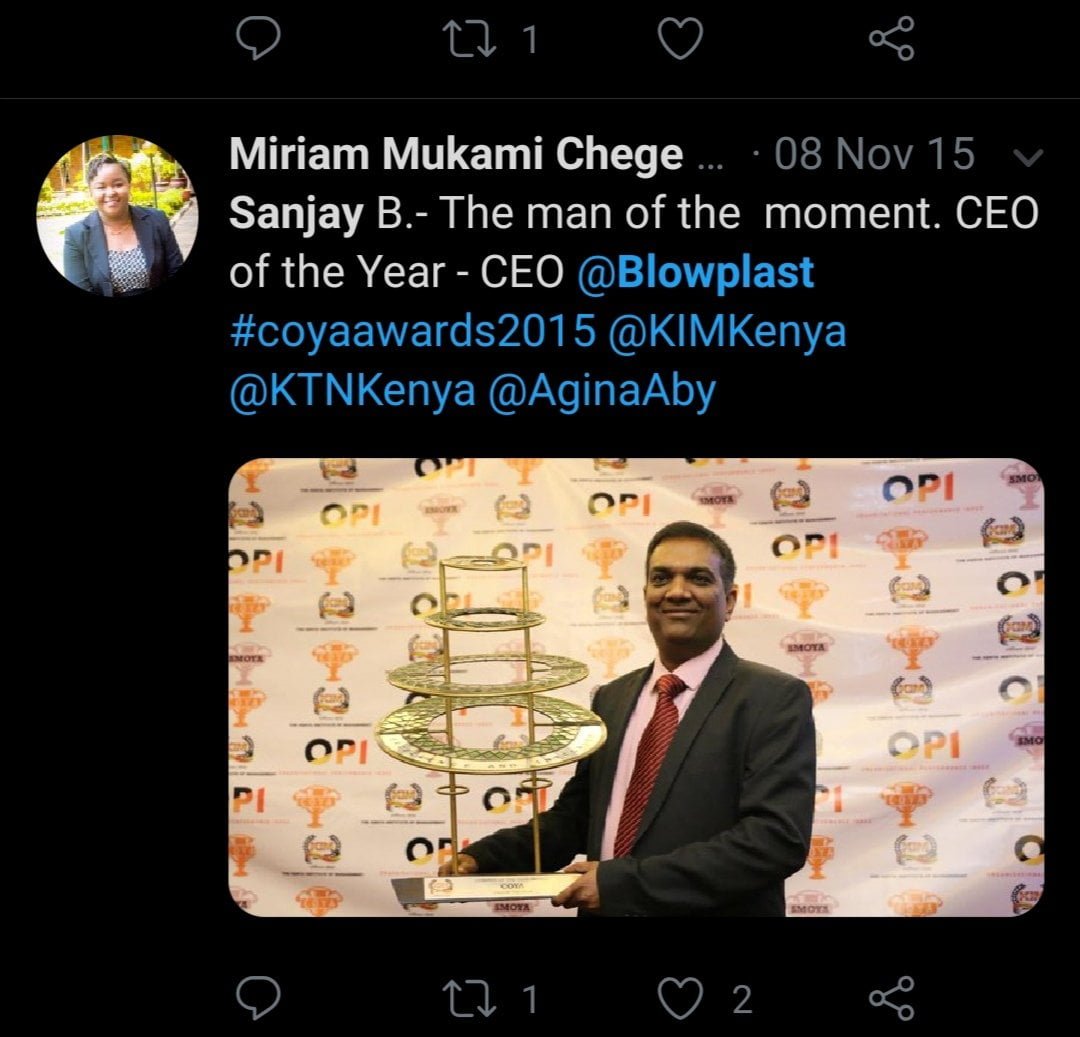View retweet count on the top tweet
This screenshot has height=1037, width=1080.
[530, 39]
